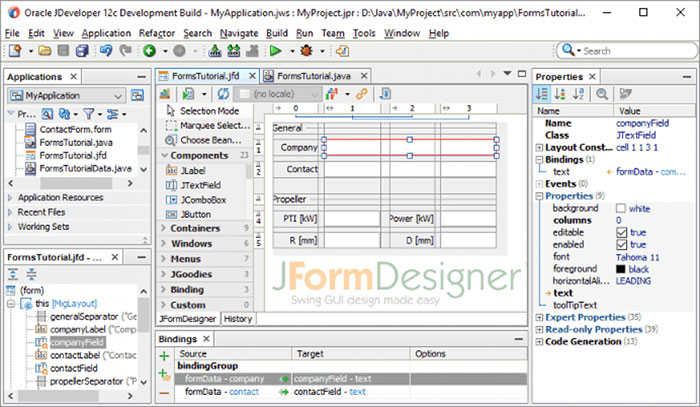Click the New file toolbar icon

(15, 51)
